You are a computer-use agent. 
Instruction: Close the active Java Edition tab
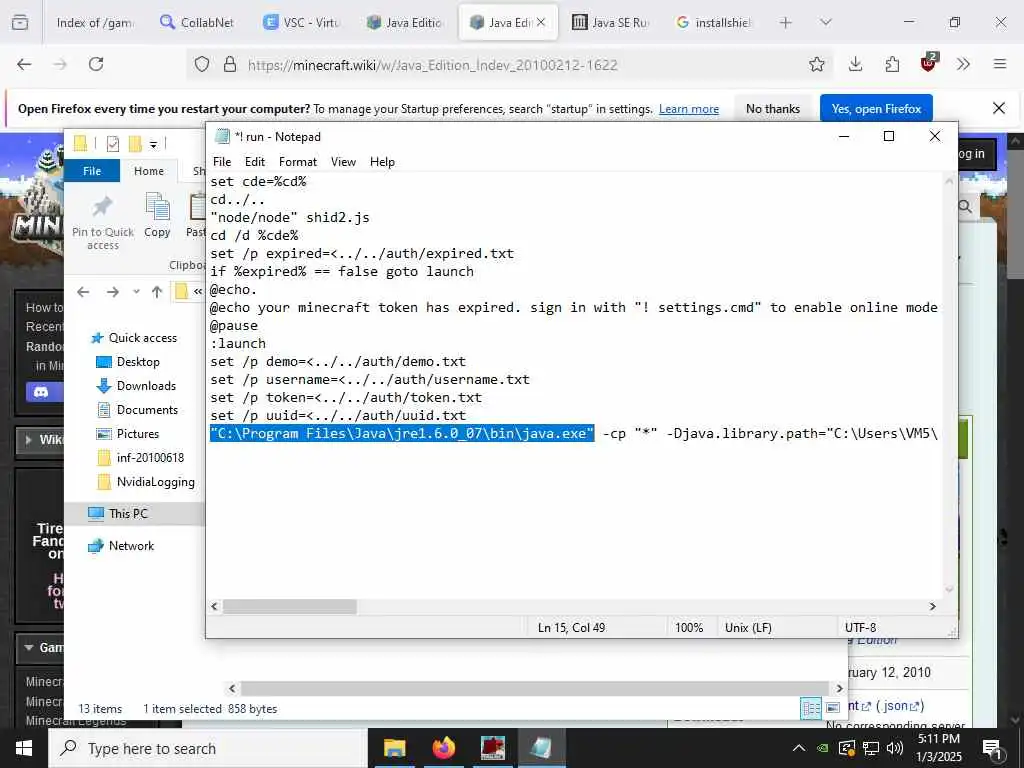[x=541, y=22]
